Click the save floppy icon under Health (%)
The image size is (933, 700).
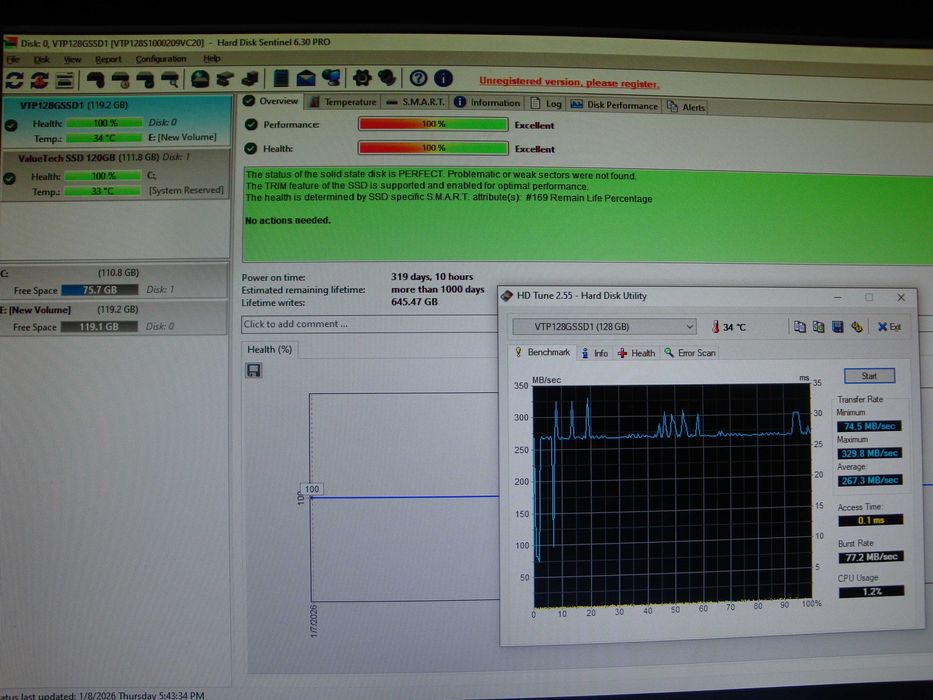[253, 370]
